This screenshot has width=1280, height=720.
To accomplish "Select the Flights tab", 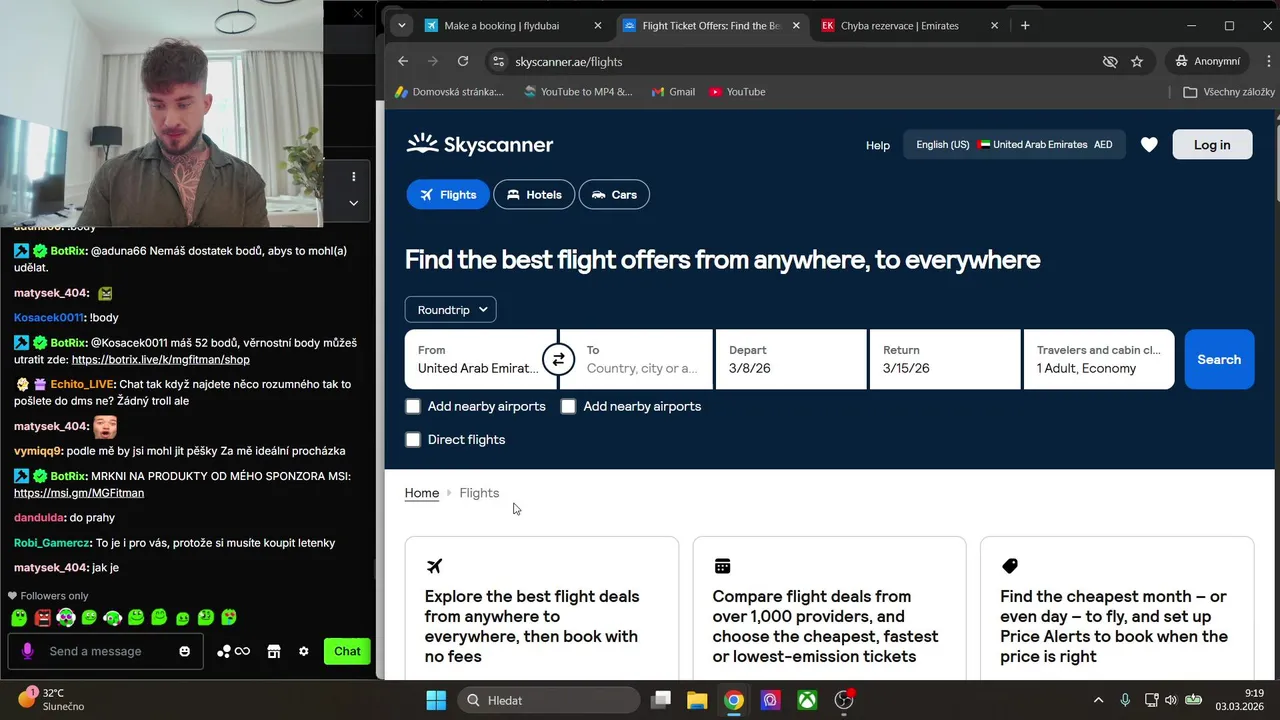I will pyautogui.click(x=448, y=195).
